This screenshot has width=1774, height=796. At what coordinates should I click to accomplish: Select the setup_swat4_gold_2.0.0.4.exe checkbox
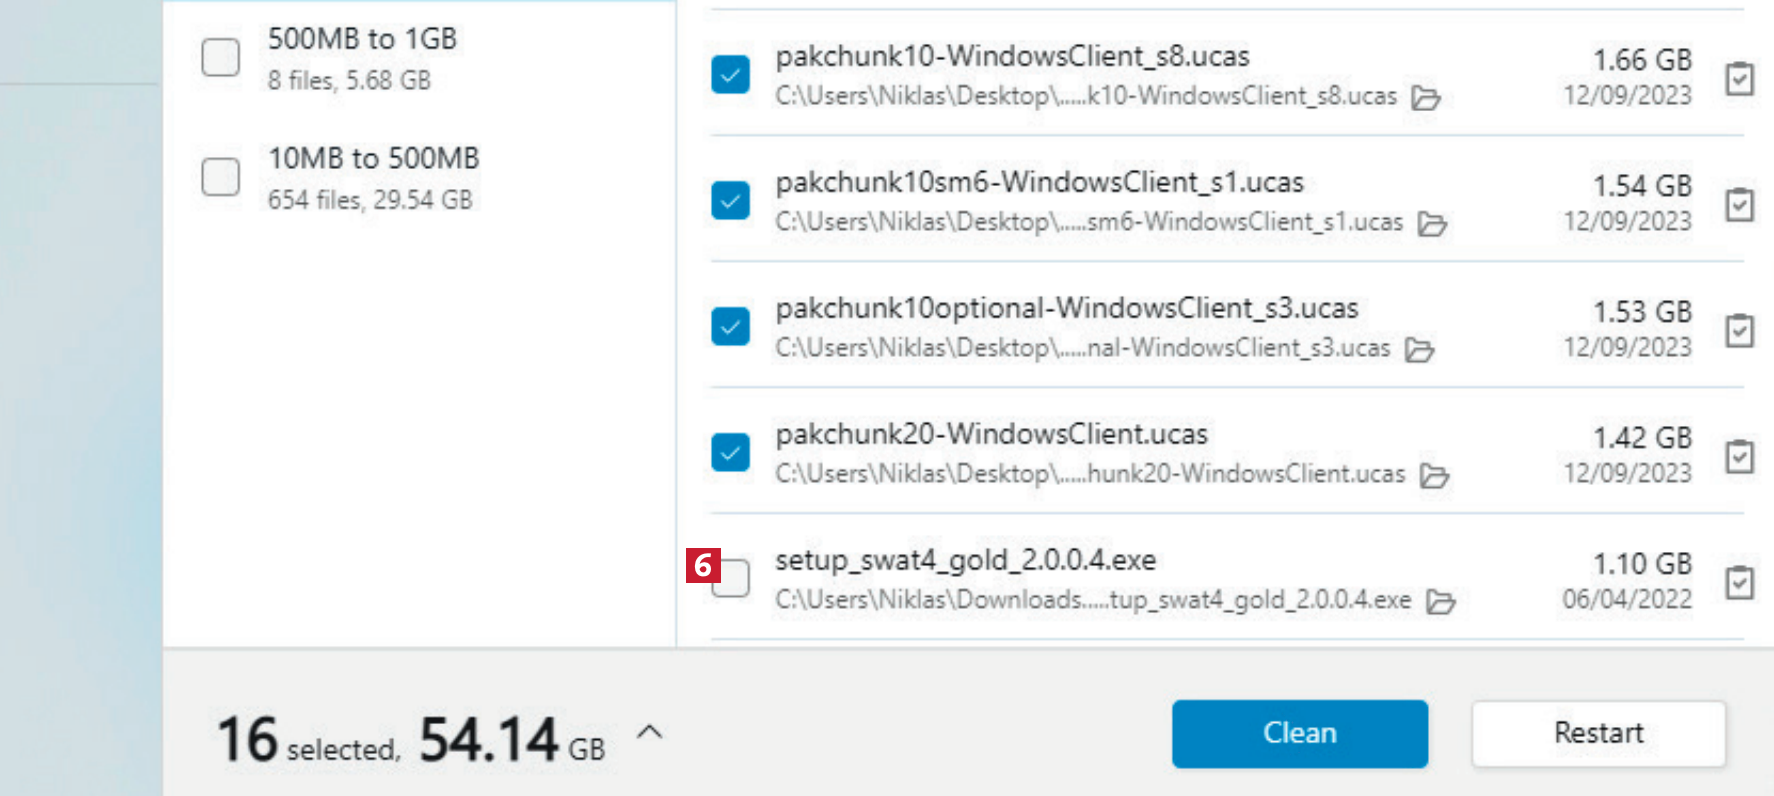coord(732,579)
